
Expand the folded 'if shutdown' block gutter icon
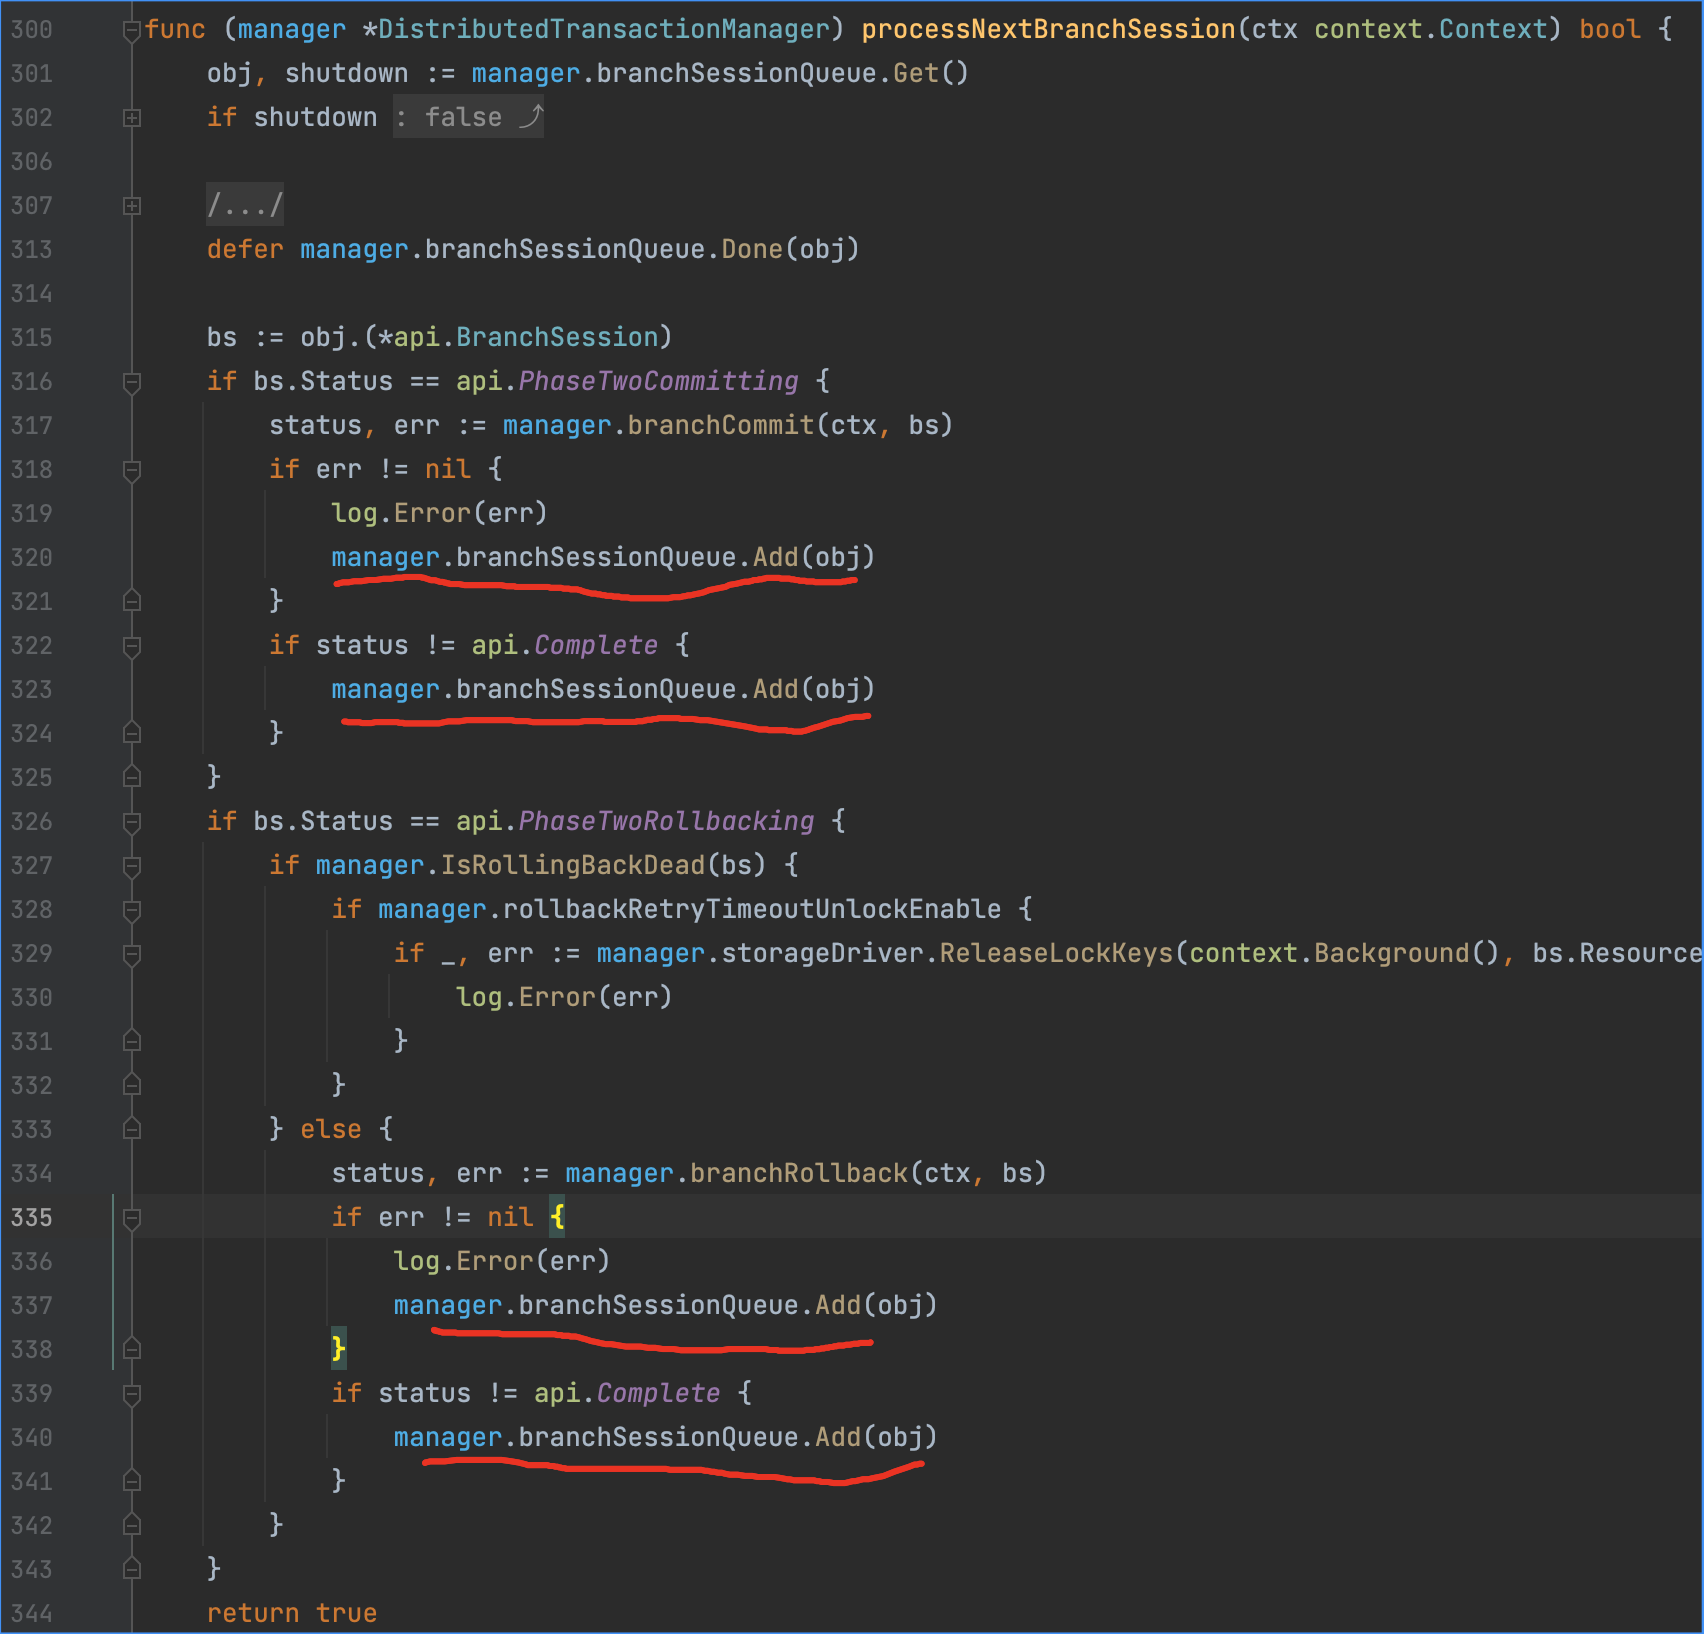131,118
